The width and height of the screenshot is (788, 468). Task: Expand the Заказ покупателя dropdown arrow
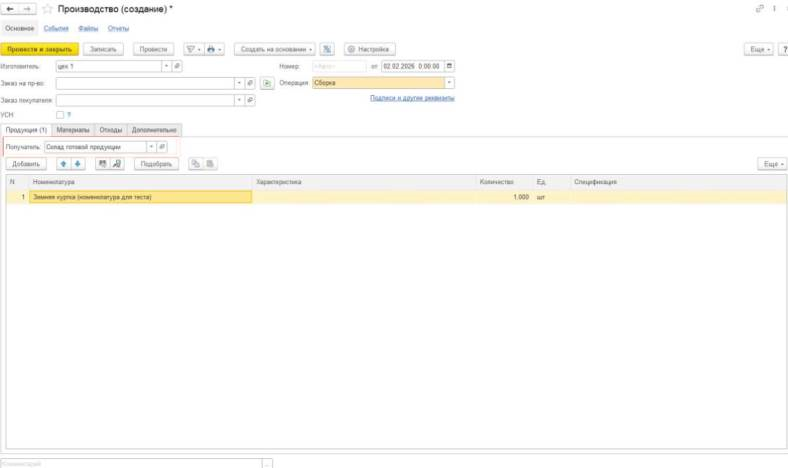click(x=239, y=100)
